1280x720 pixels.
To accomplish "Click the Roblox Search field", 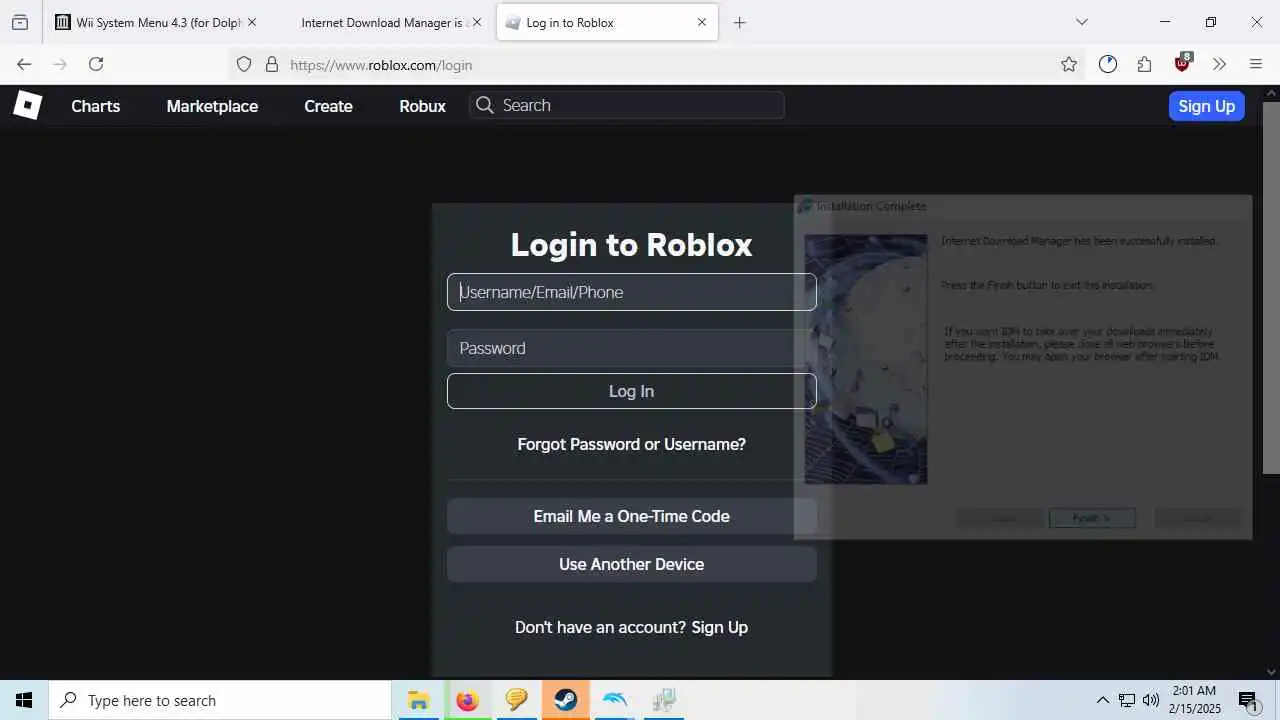I will click(x=627, y=105).
